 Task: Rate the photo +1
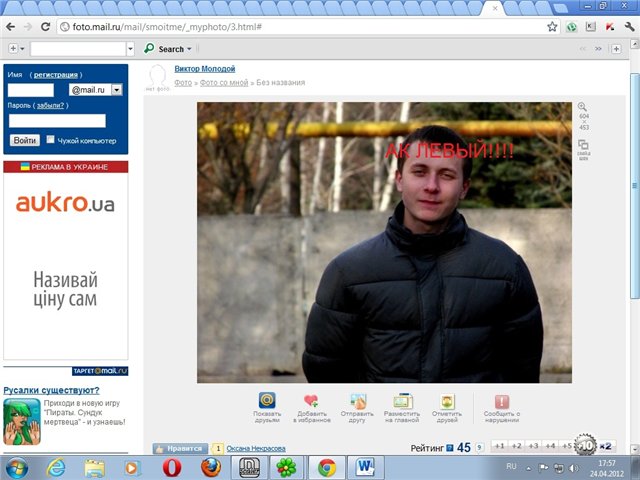click(500, 446)
